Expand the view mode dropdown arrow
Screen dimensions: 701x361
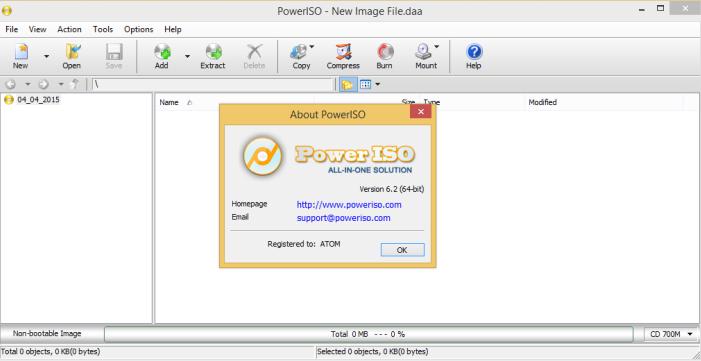tap(378, 84)
